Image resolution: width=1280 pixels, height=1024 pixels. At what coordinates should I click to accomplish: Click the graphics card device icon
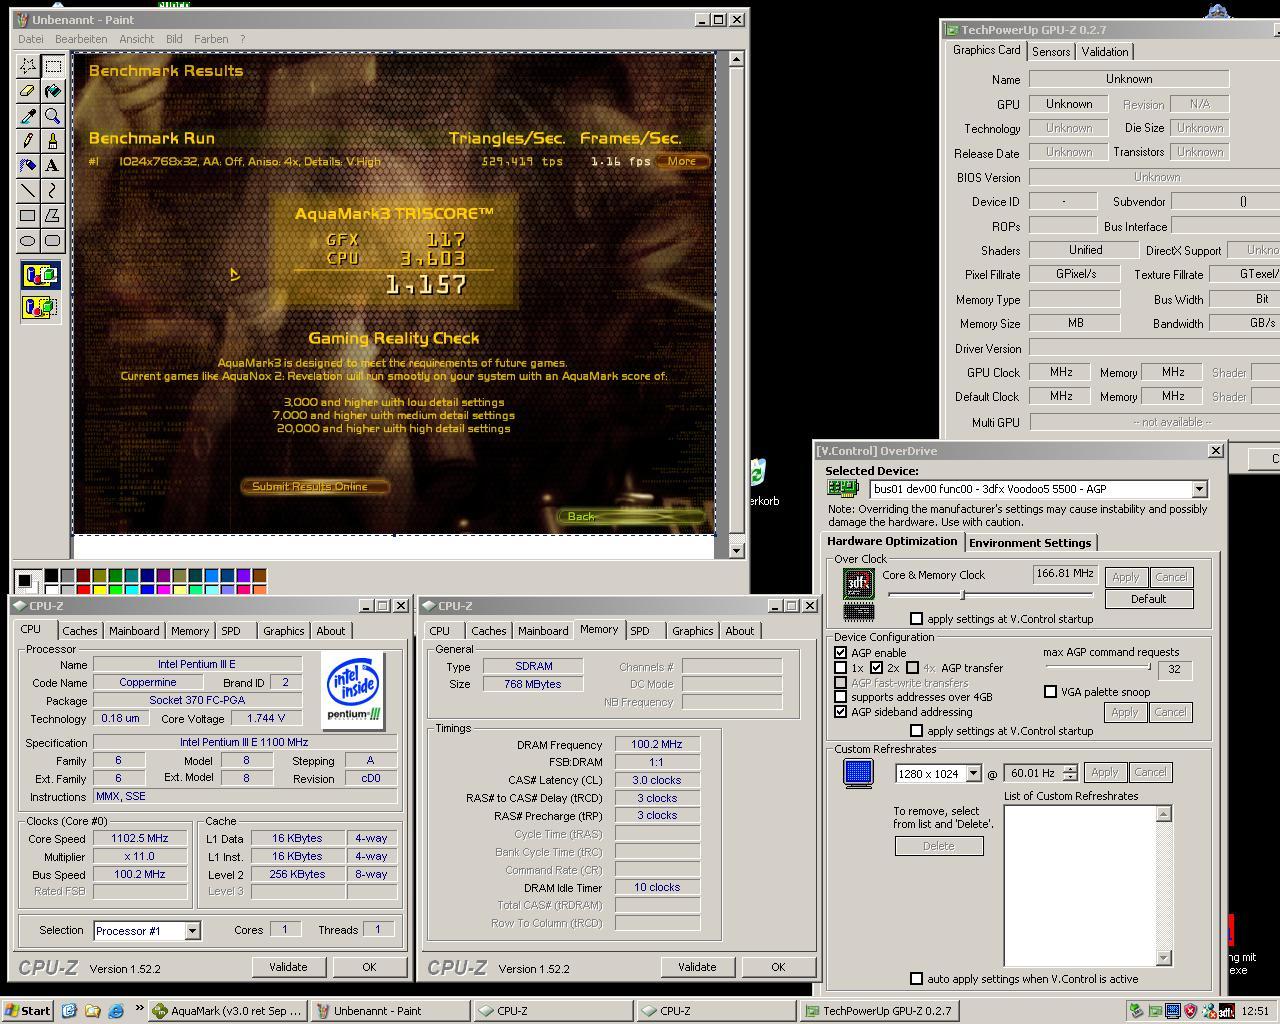point(843,488)
